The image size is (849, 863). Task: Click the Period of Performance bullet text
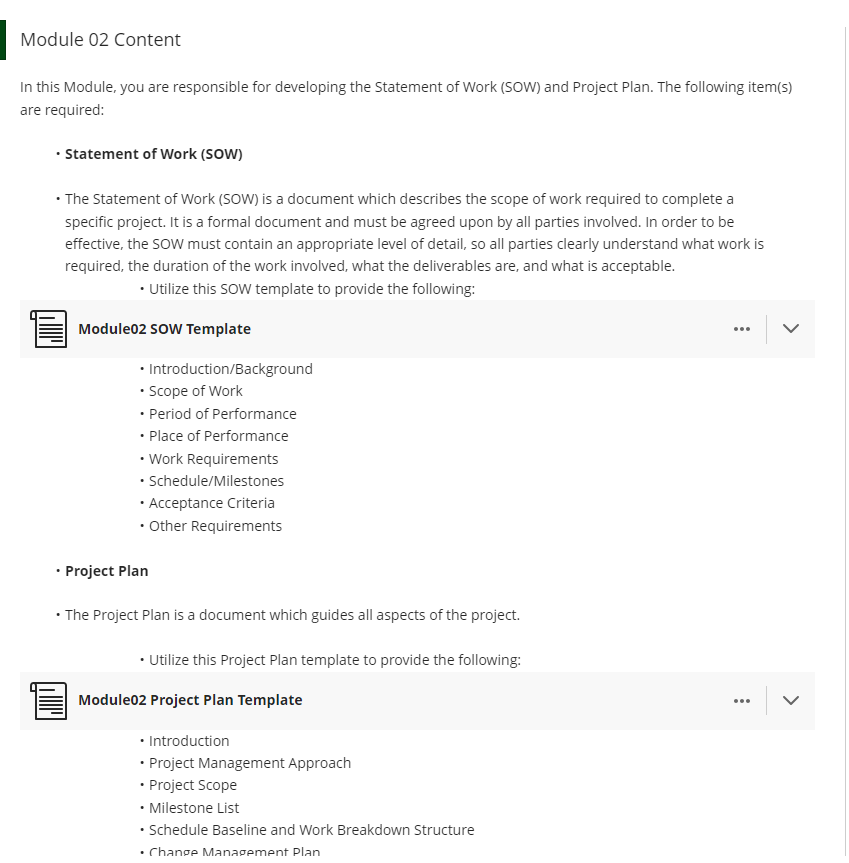pyautogui.click(x=222, y=414)
